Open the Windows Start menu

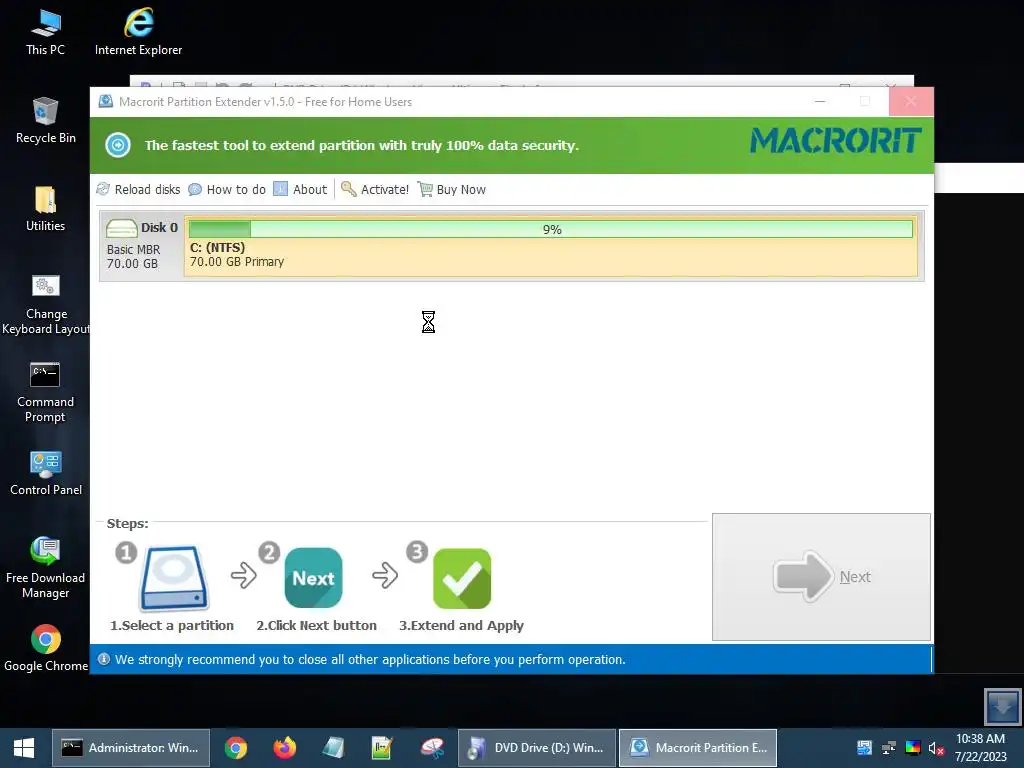(x=24, y=748)
